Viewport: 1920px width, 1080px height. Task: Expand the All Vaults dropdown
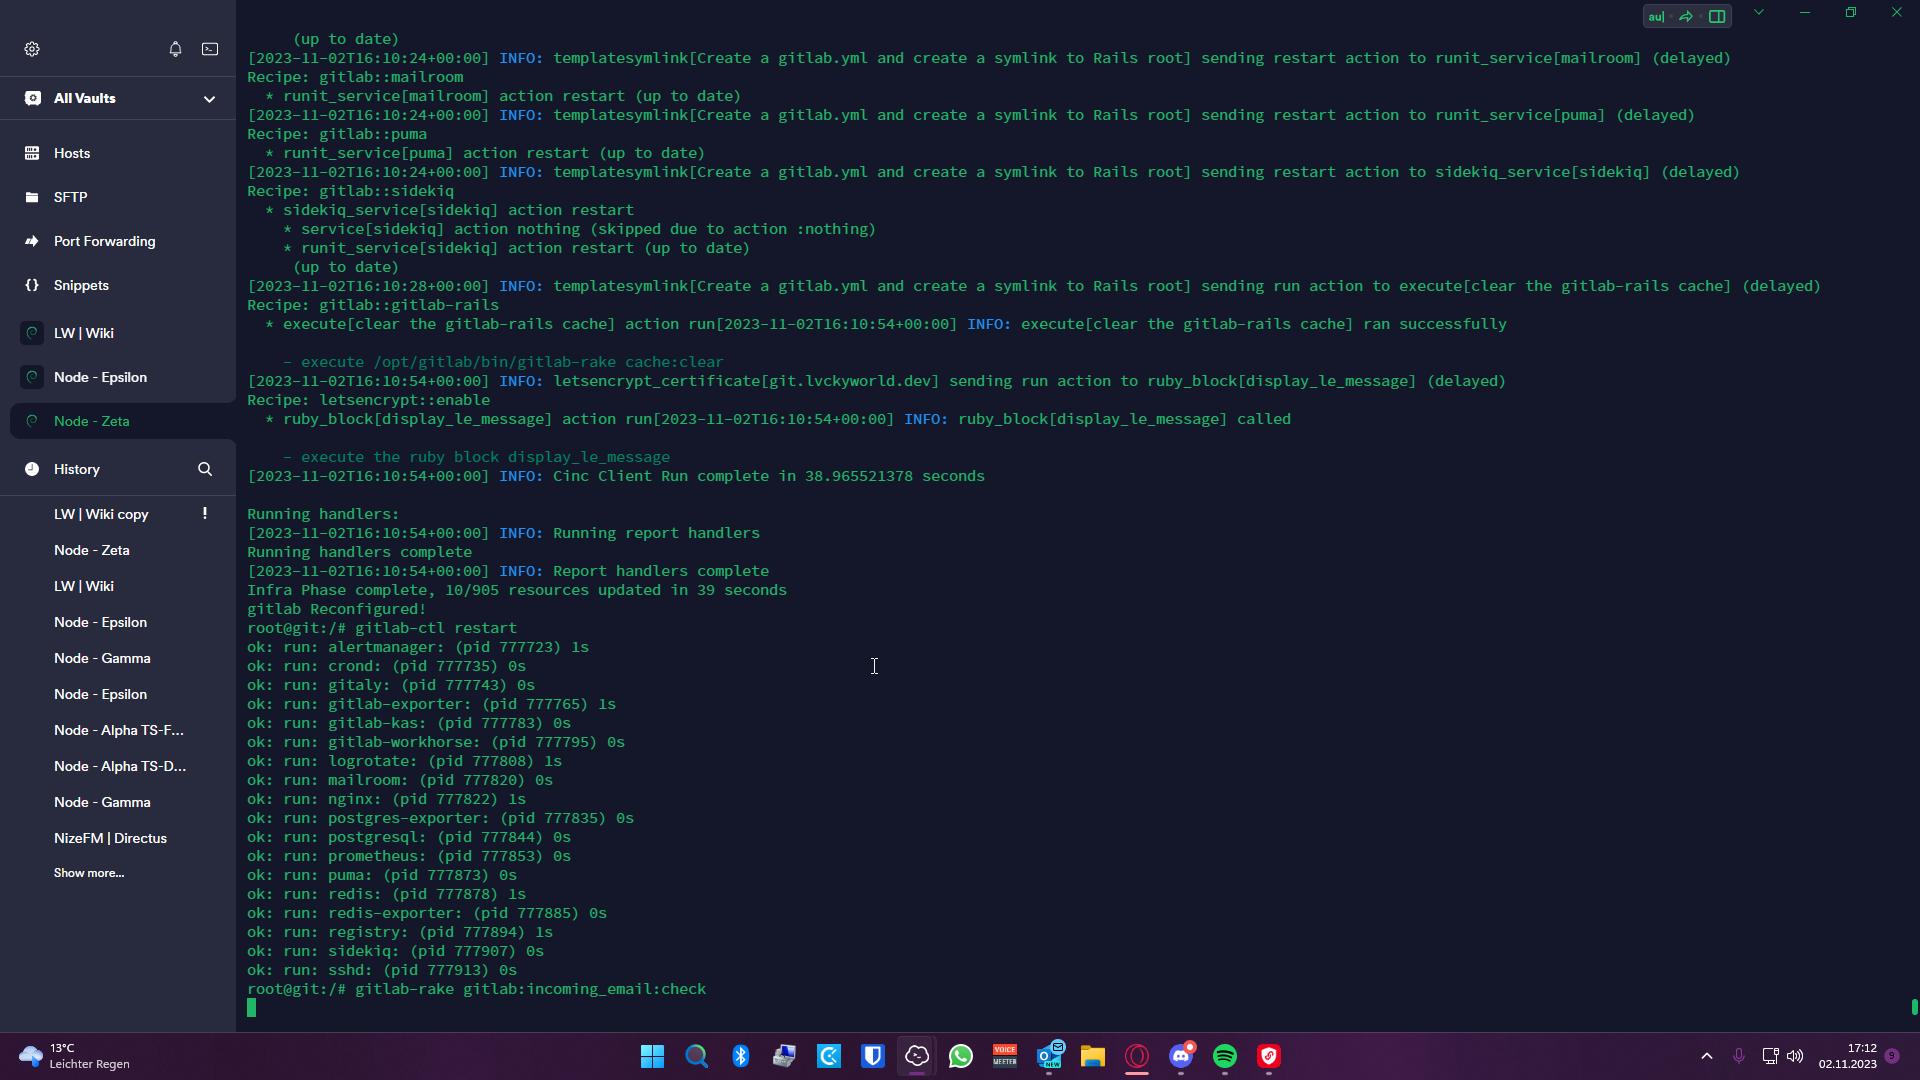pyautogui.click(x=209, y=99)
